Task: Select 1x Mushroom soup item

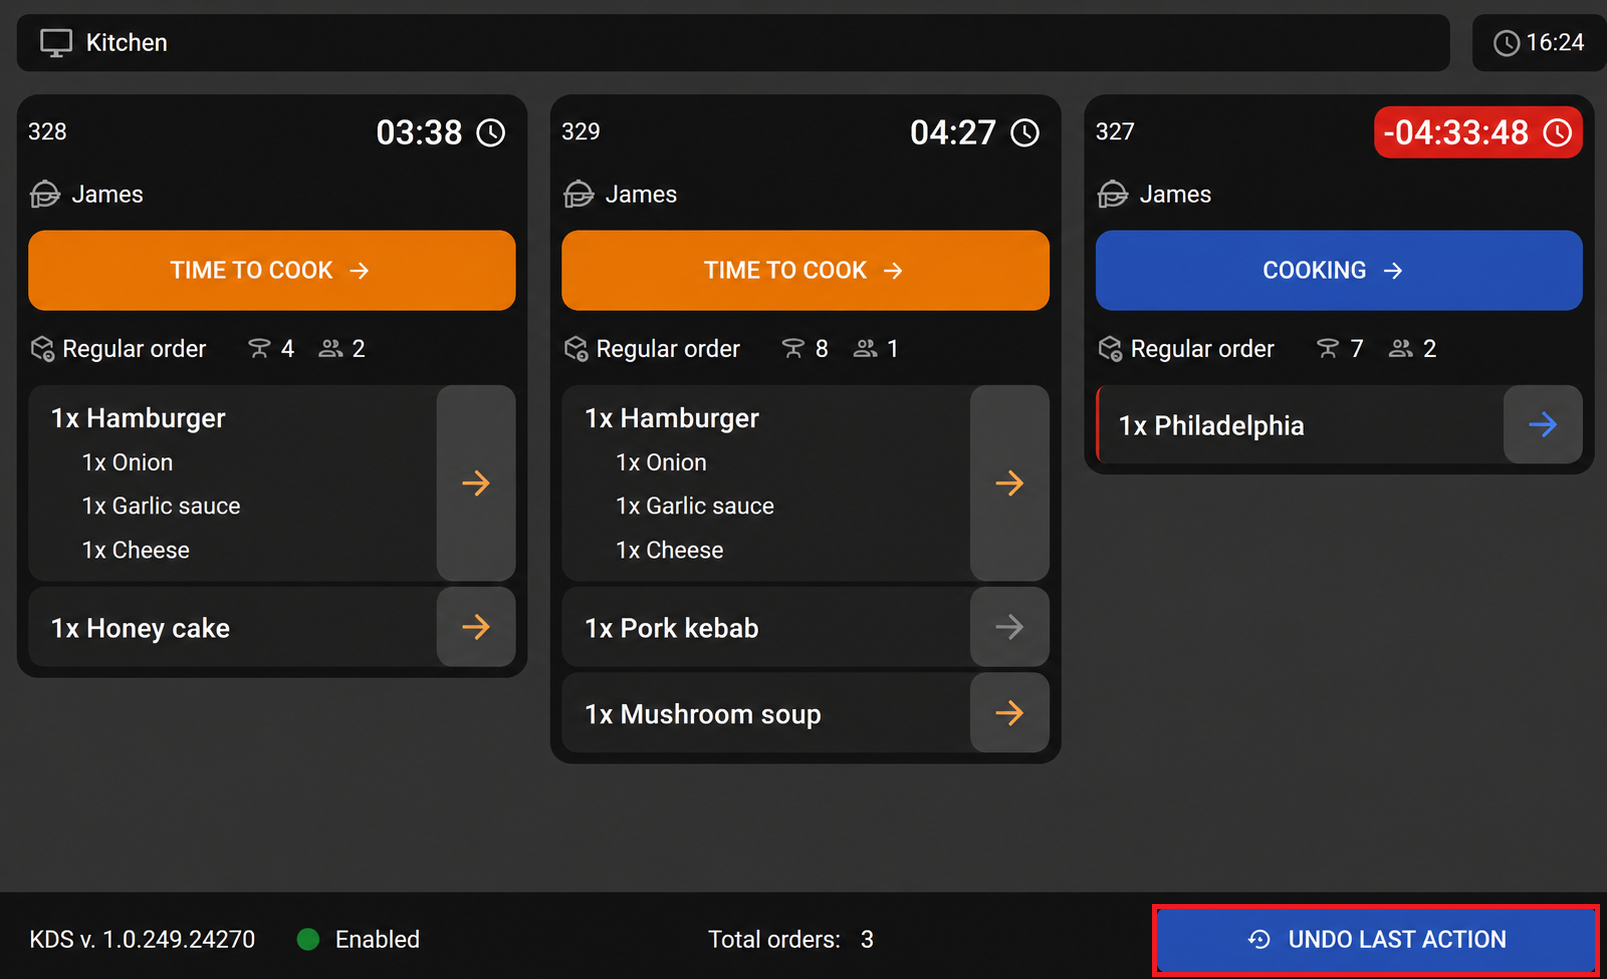Action: pyautogui.click(x=766, y=713)
